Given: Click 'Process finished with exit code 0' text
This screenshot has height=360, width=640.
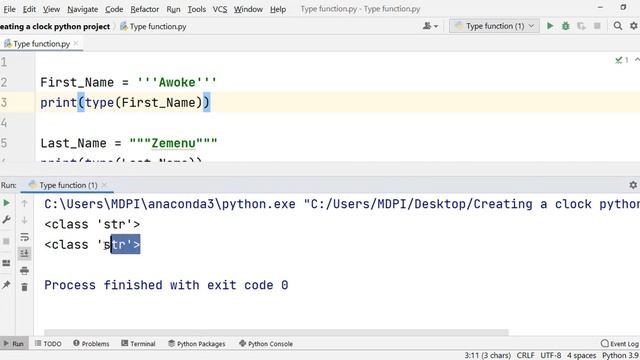Looking at the screenshot, I should pyautogui.click(x=166, y=285).
